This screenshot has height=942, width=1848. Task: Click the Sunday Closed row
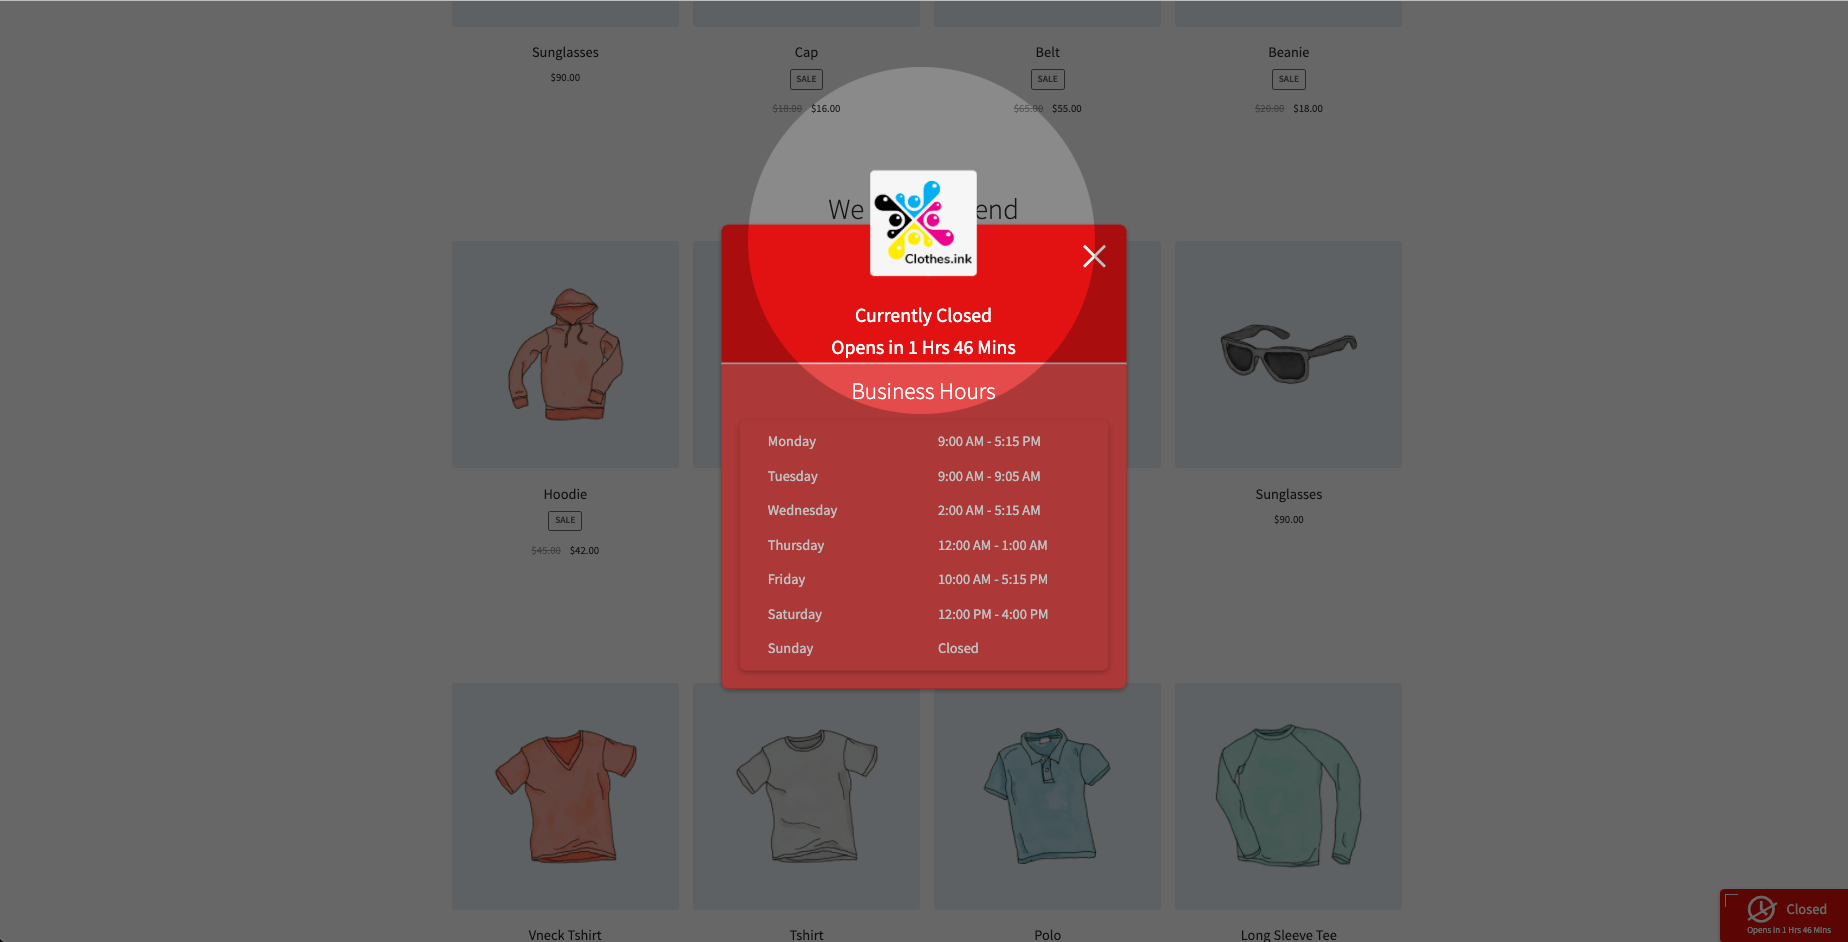(923, 648)
